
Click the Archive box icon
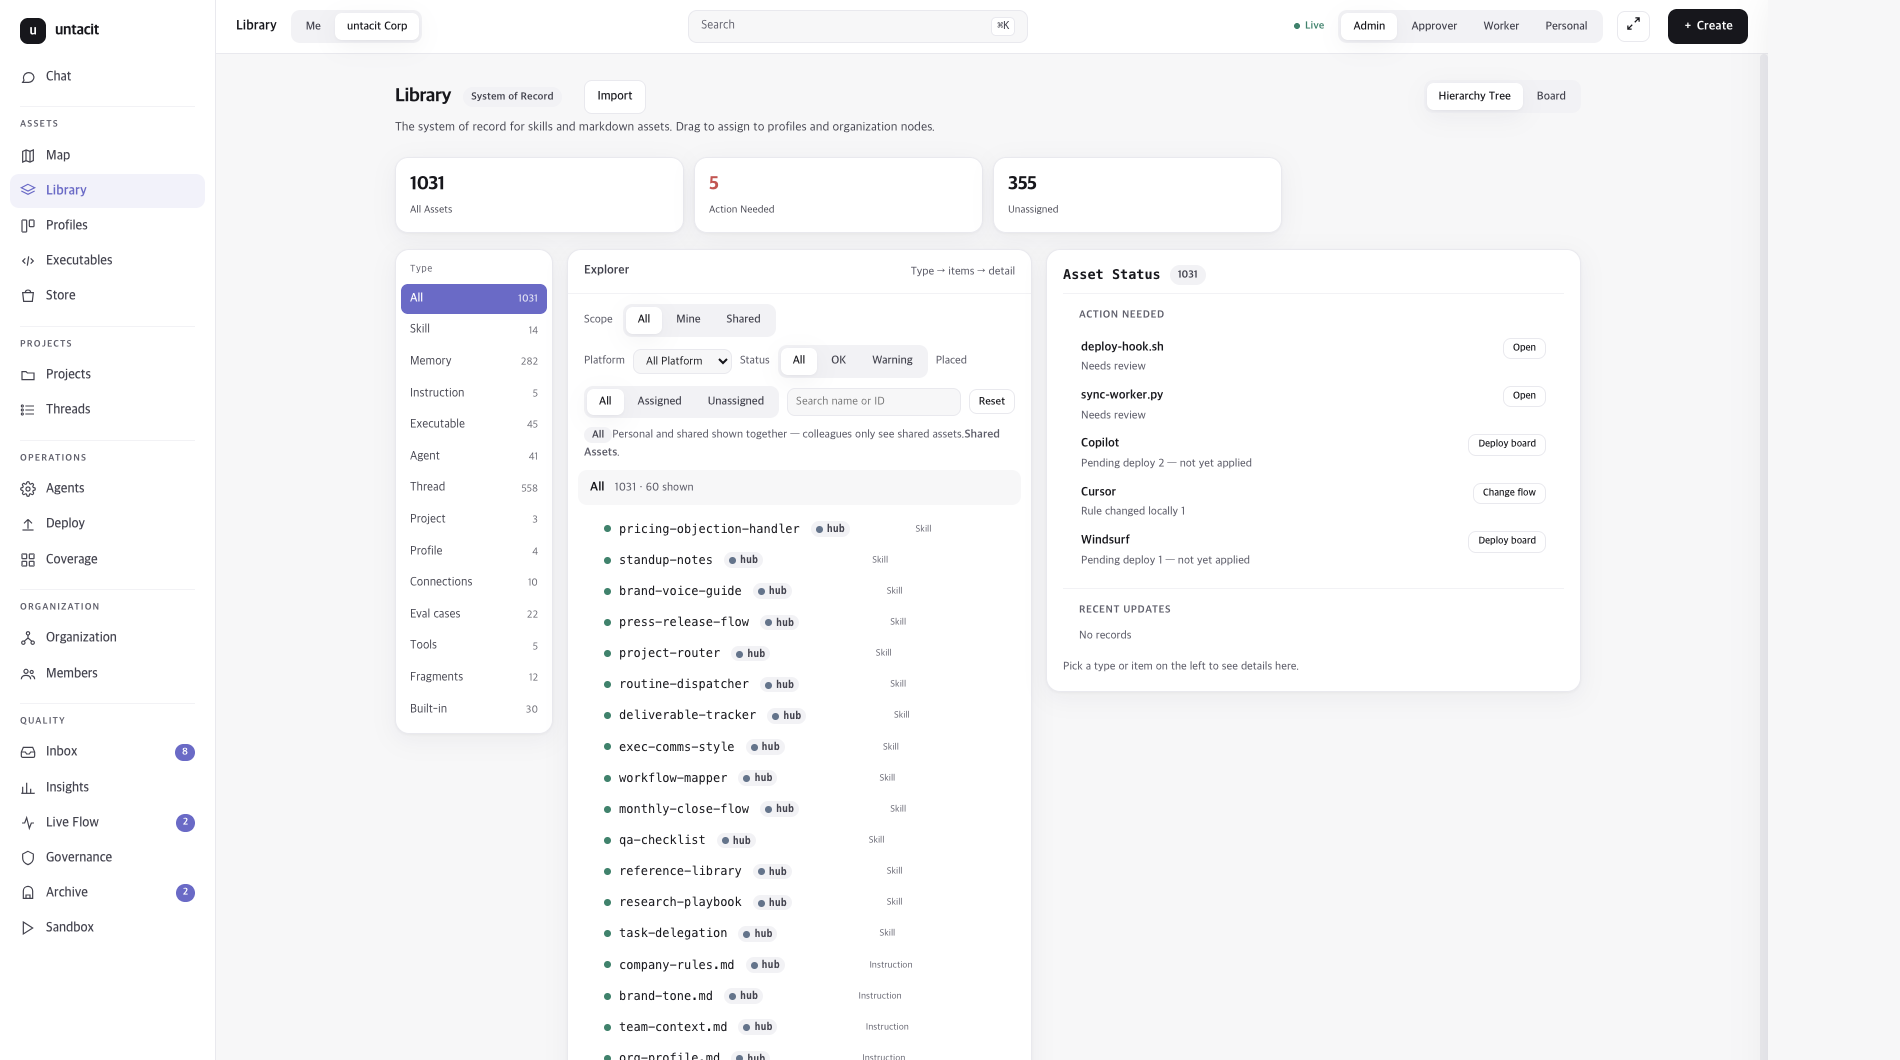[x=28, y=893]
